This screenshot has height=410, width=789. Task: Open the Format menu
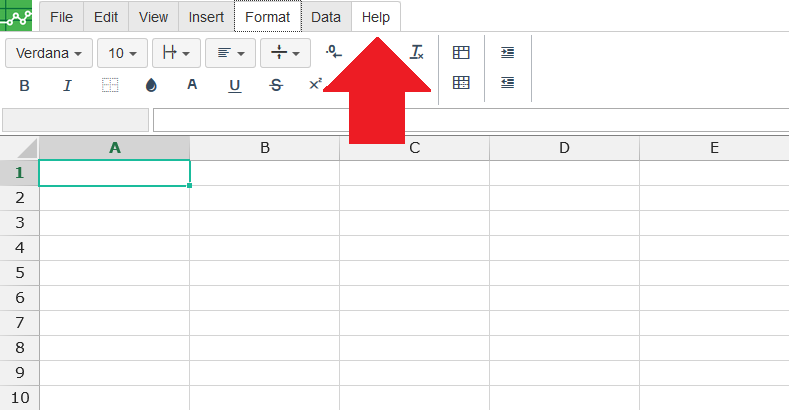coord(267,17)
